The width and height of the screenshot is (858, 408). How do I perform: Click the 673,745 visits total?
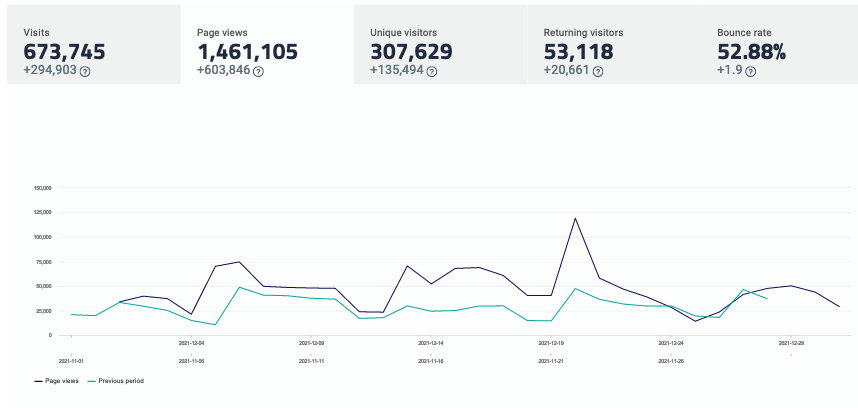[x=65, y=52]
